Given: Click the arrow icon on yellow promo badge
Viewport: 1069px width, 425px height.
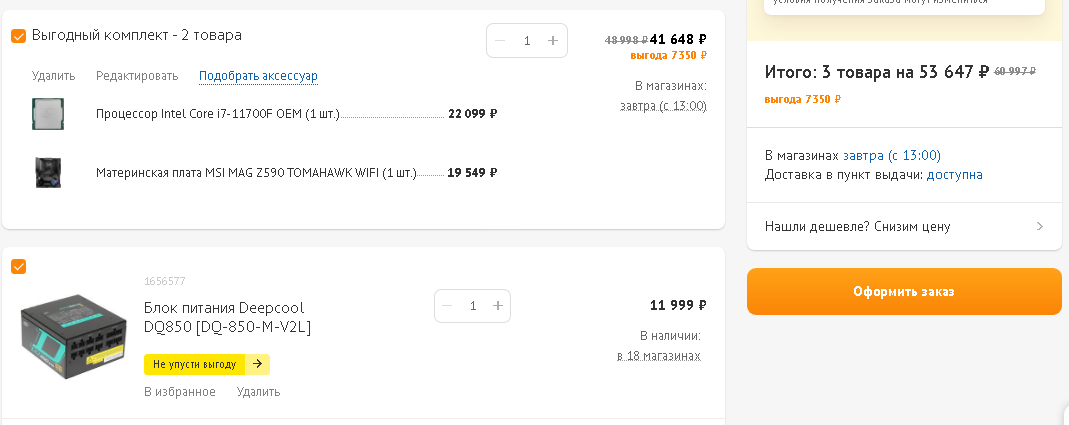Looking at the screenshot, I should pos(257,364).
